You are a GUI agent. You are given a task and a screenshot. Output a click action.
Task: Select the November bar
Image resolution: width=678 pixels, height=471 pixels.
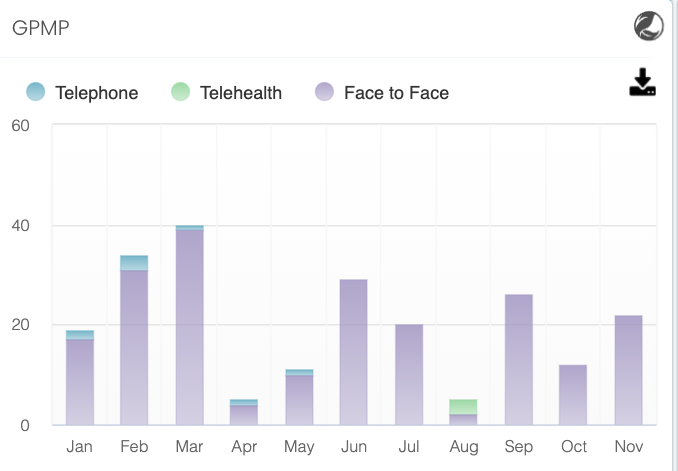628,372
